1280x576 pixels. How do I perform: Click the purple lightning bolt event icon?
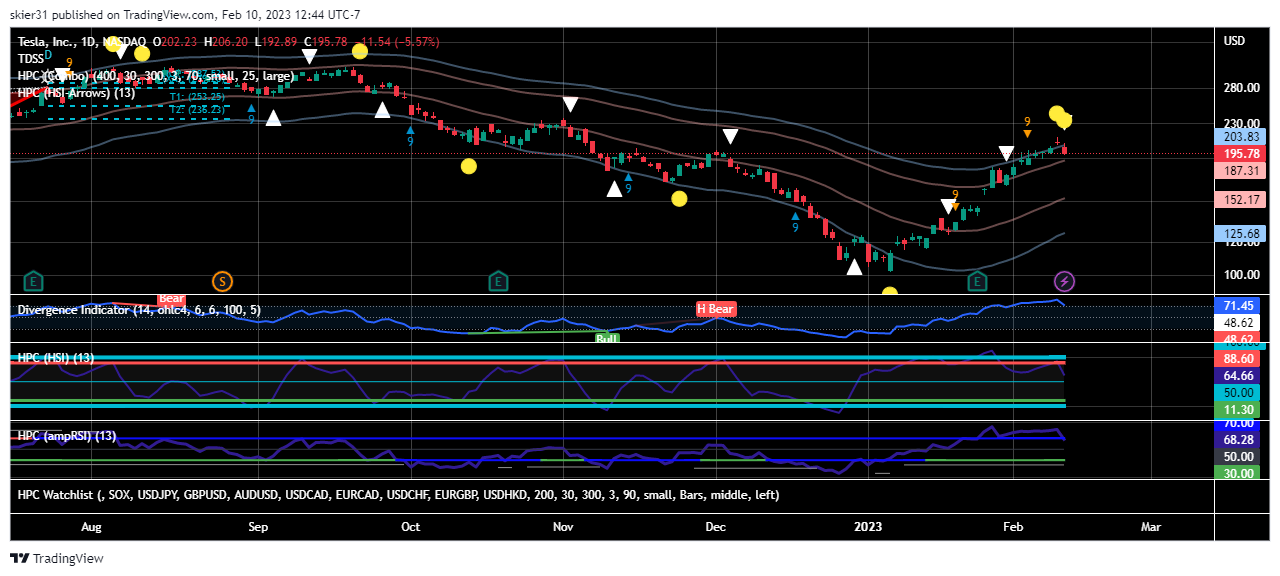pos(1065,281)
